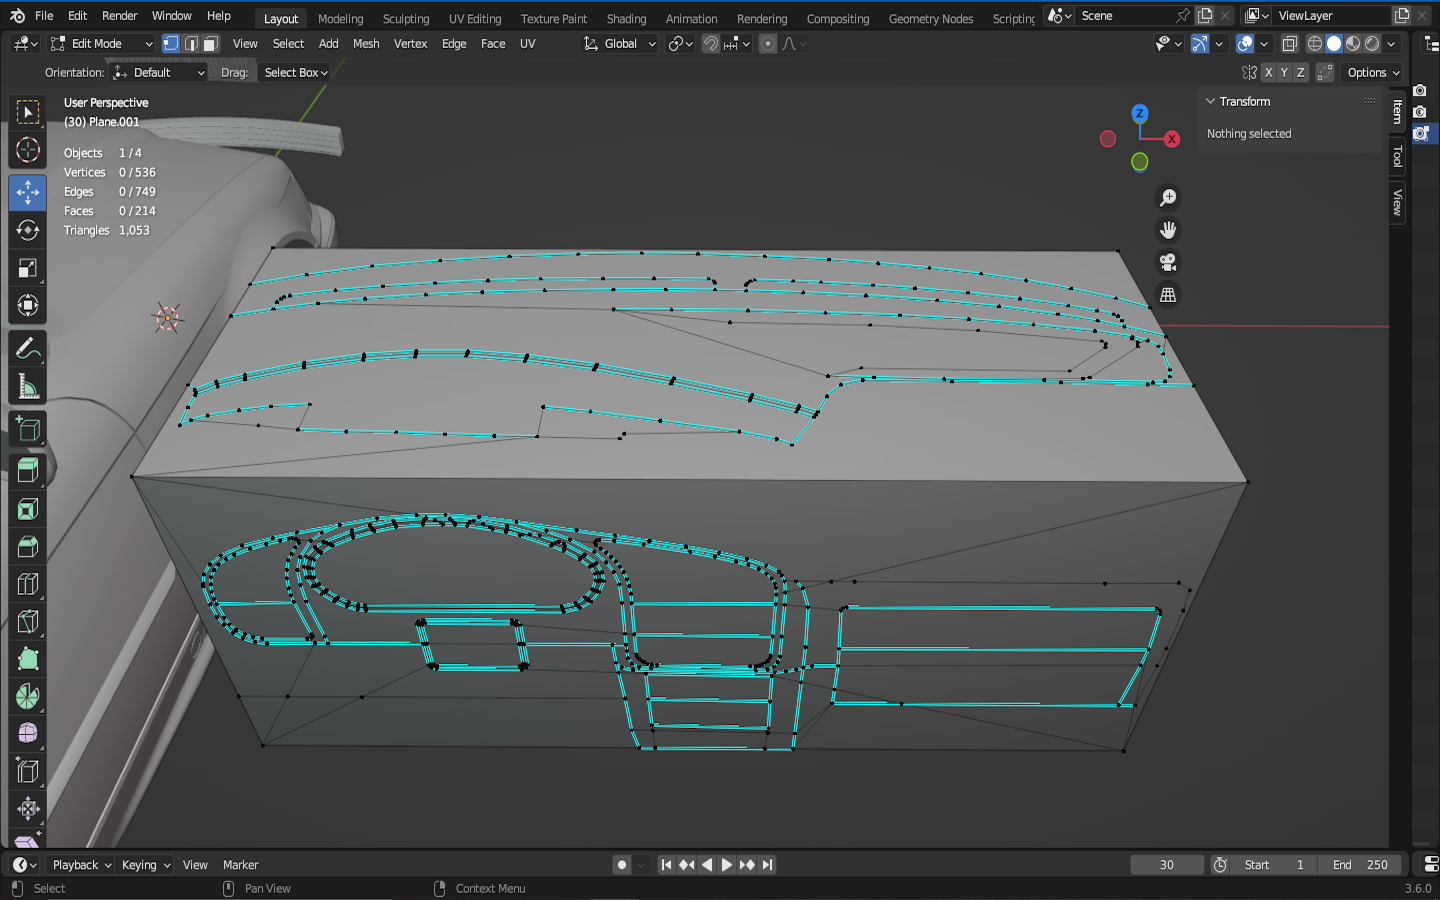Activate the Inset Faces tool
1440x900 pixels.
(x=28, y=509)
